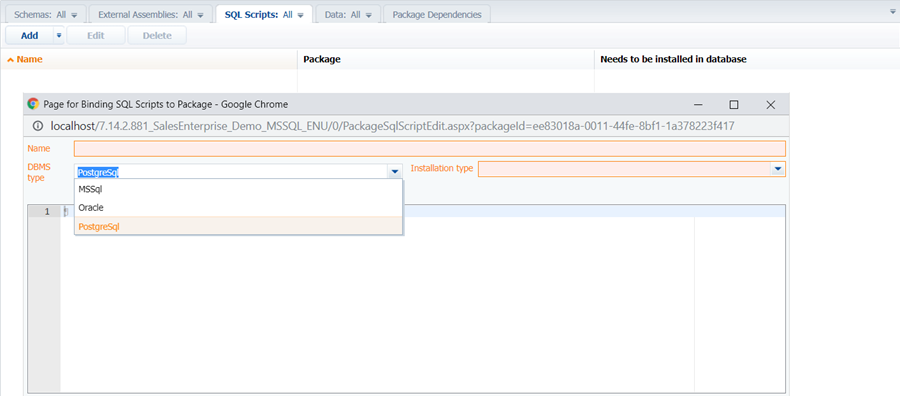This screenshot has width=900, height=396.
Task: Close the SQL script binding popup
Action: pyautogui.click(x=771, y=104)
